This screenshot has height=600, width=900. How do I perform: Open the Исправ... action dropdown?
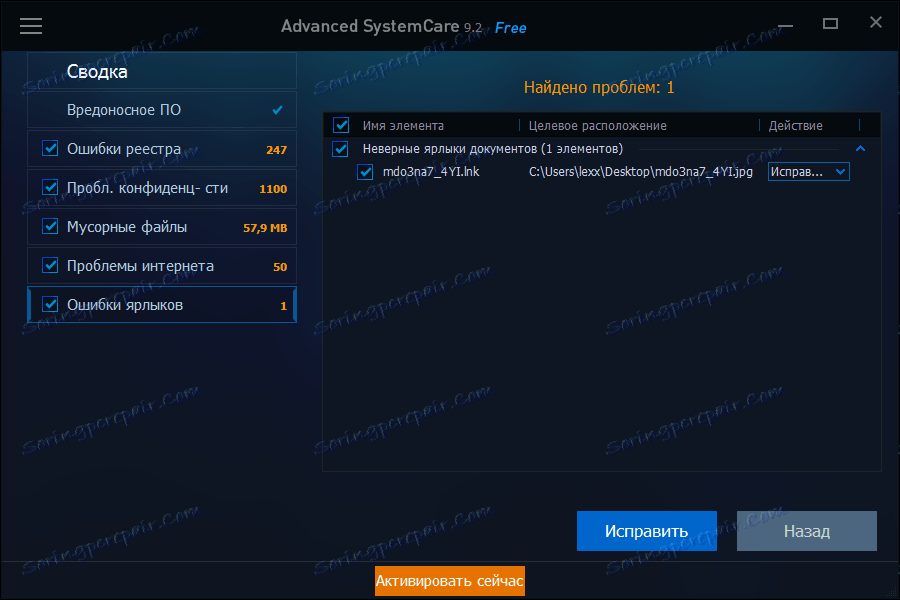809,172
